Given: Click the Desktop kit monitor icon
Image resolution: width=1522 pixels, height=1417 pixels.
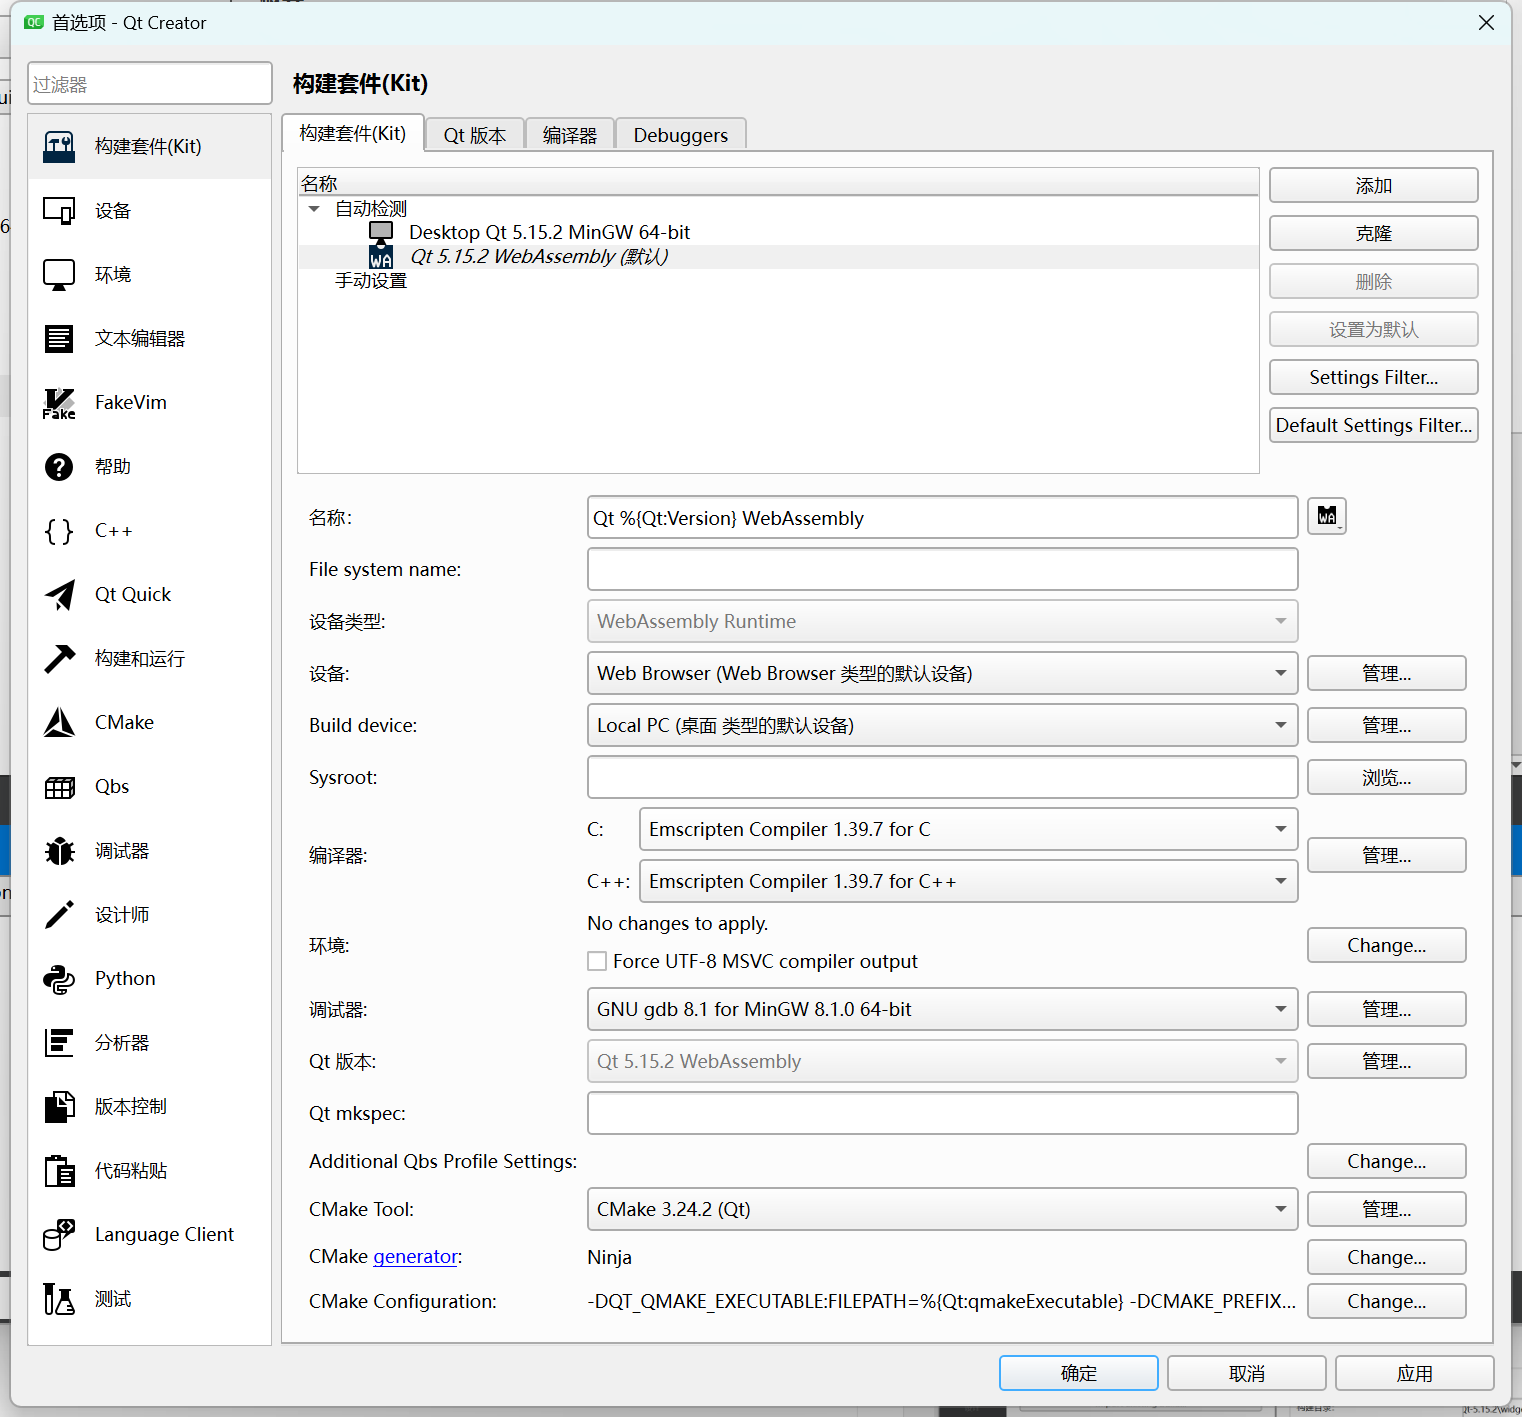Looking at the screenshot, I should pos(381,232).
